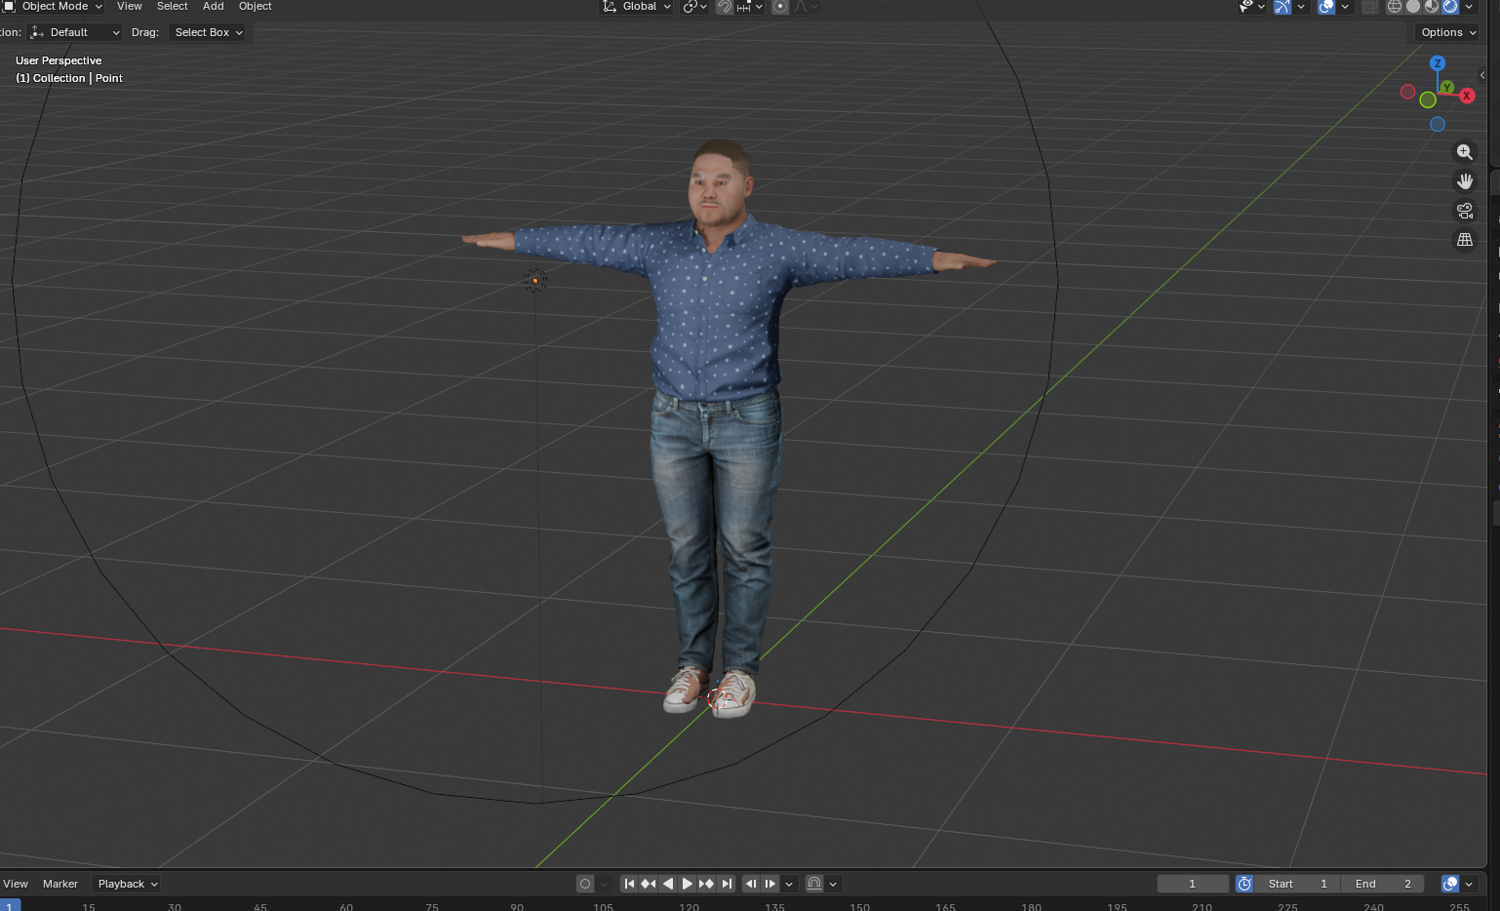
Task: Open the pivot point dropdown arrow
Action: point(704,7)
